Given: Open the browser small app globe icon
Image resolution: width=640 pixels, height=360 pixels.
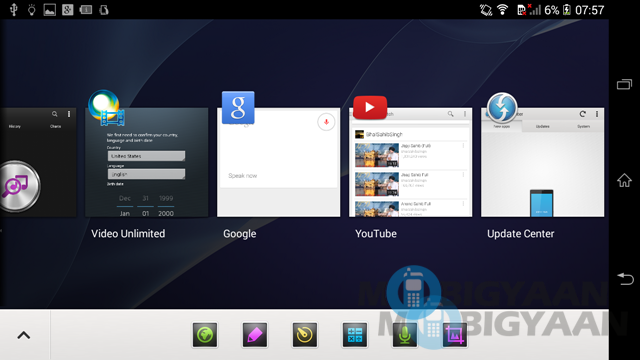Looking at the screenshot, I should (205, 335).
